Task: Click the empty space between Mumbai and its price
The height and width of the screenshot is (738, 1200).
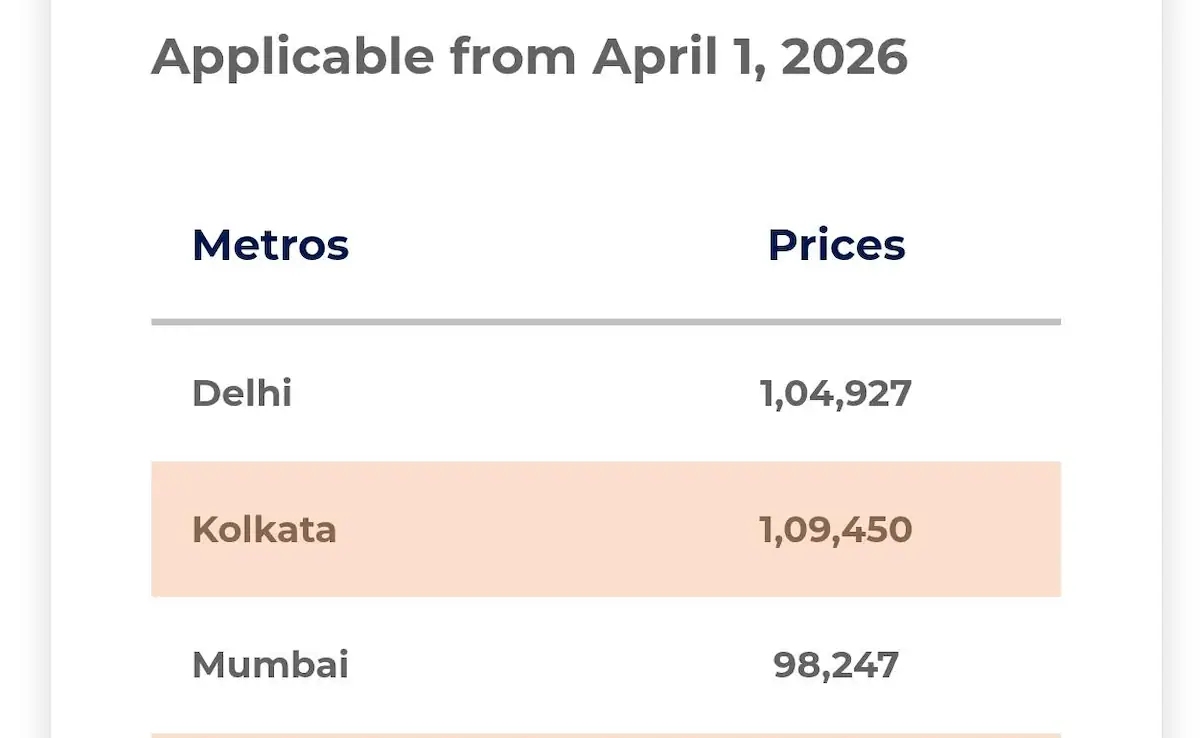Action: pyautogui.click(x=560, y=665)
